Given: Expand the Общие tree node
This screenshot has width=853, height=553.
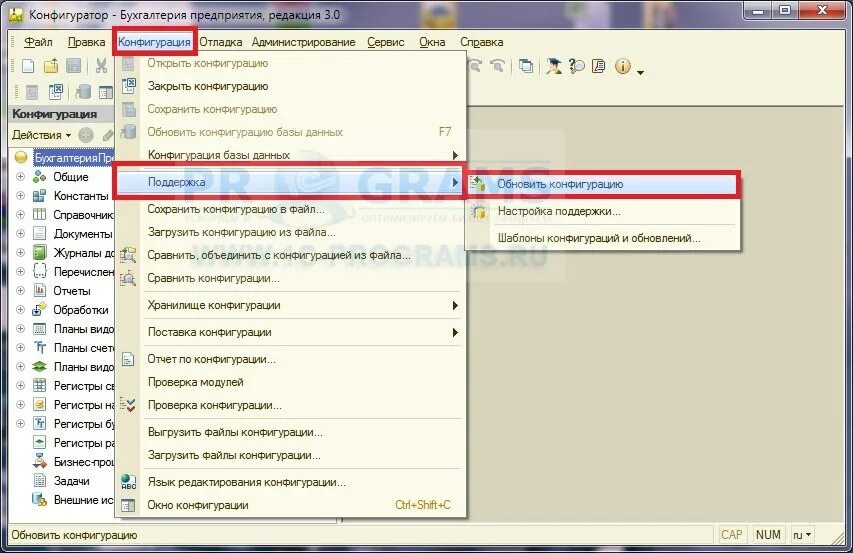Looking at the screenshot, I should pyautogui.click(x=21, y=177).
